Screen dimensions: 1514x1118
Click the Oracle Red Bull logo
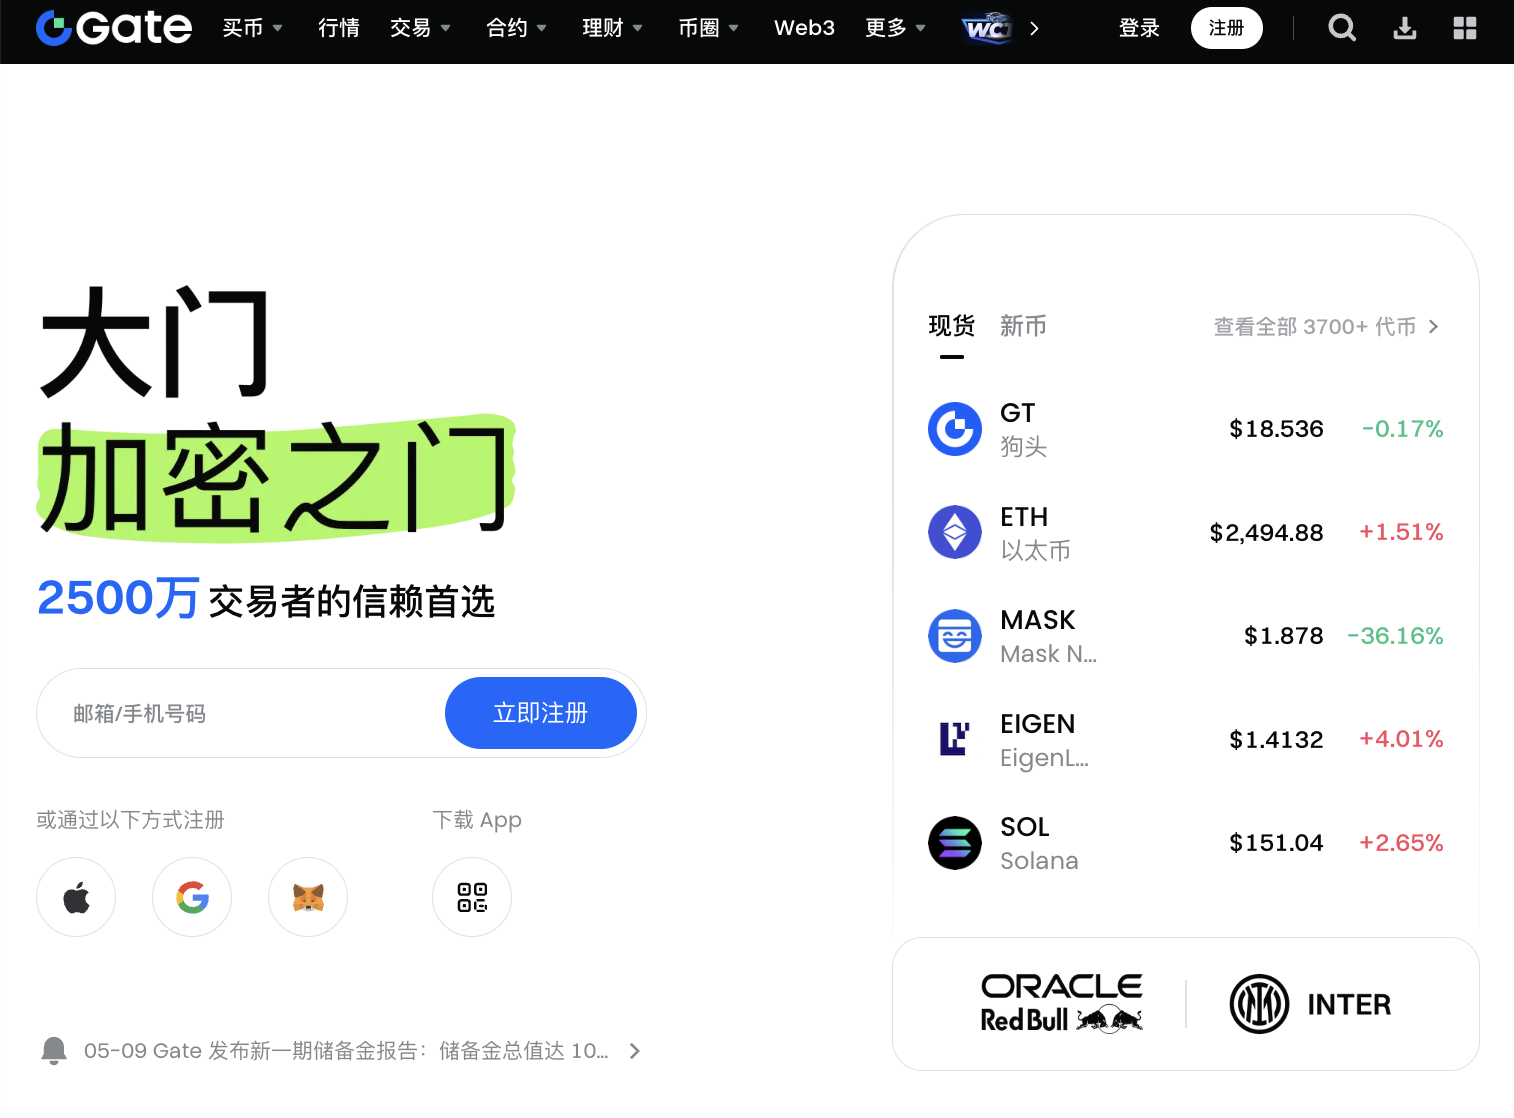[x=1062, y=1003]
